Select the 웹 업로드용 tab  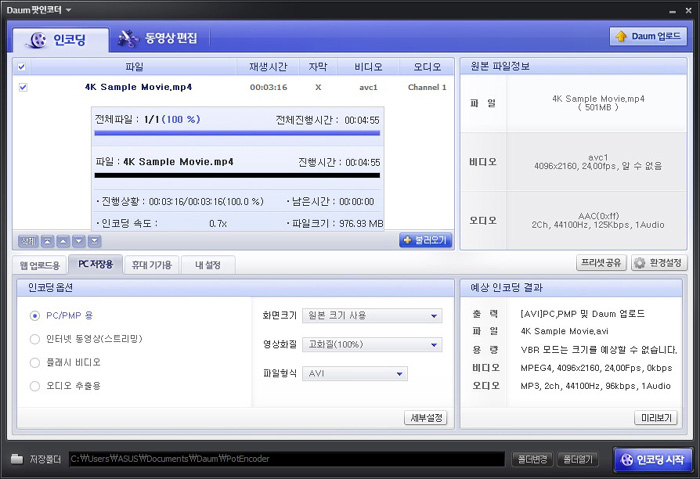[40, 265]
